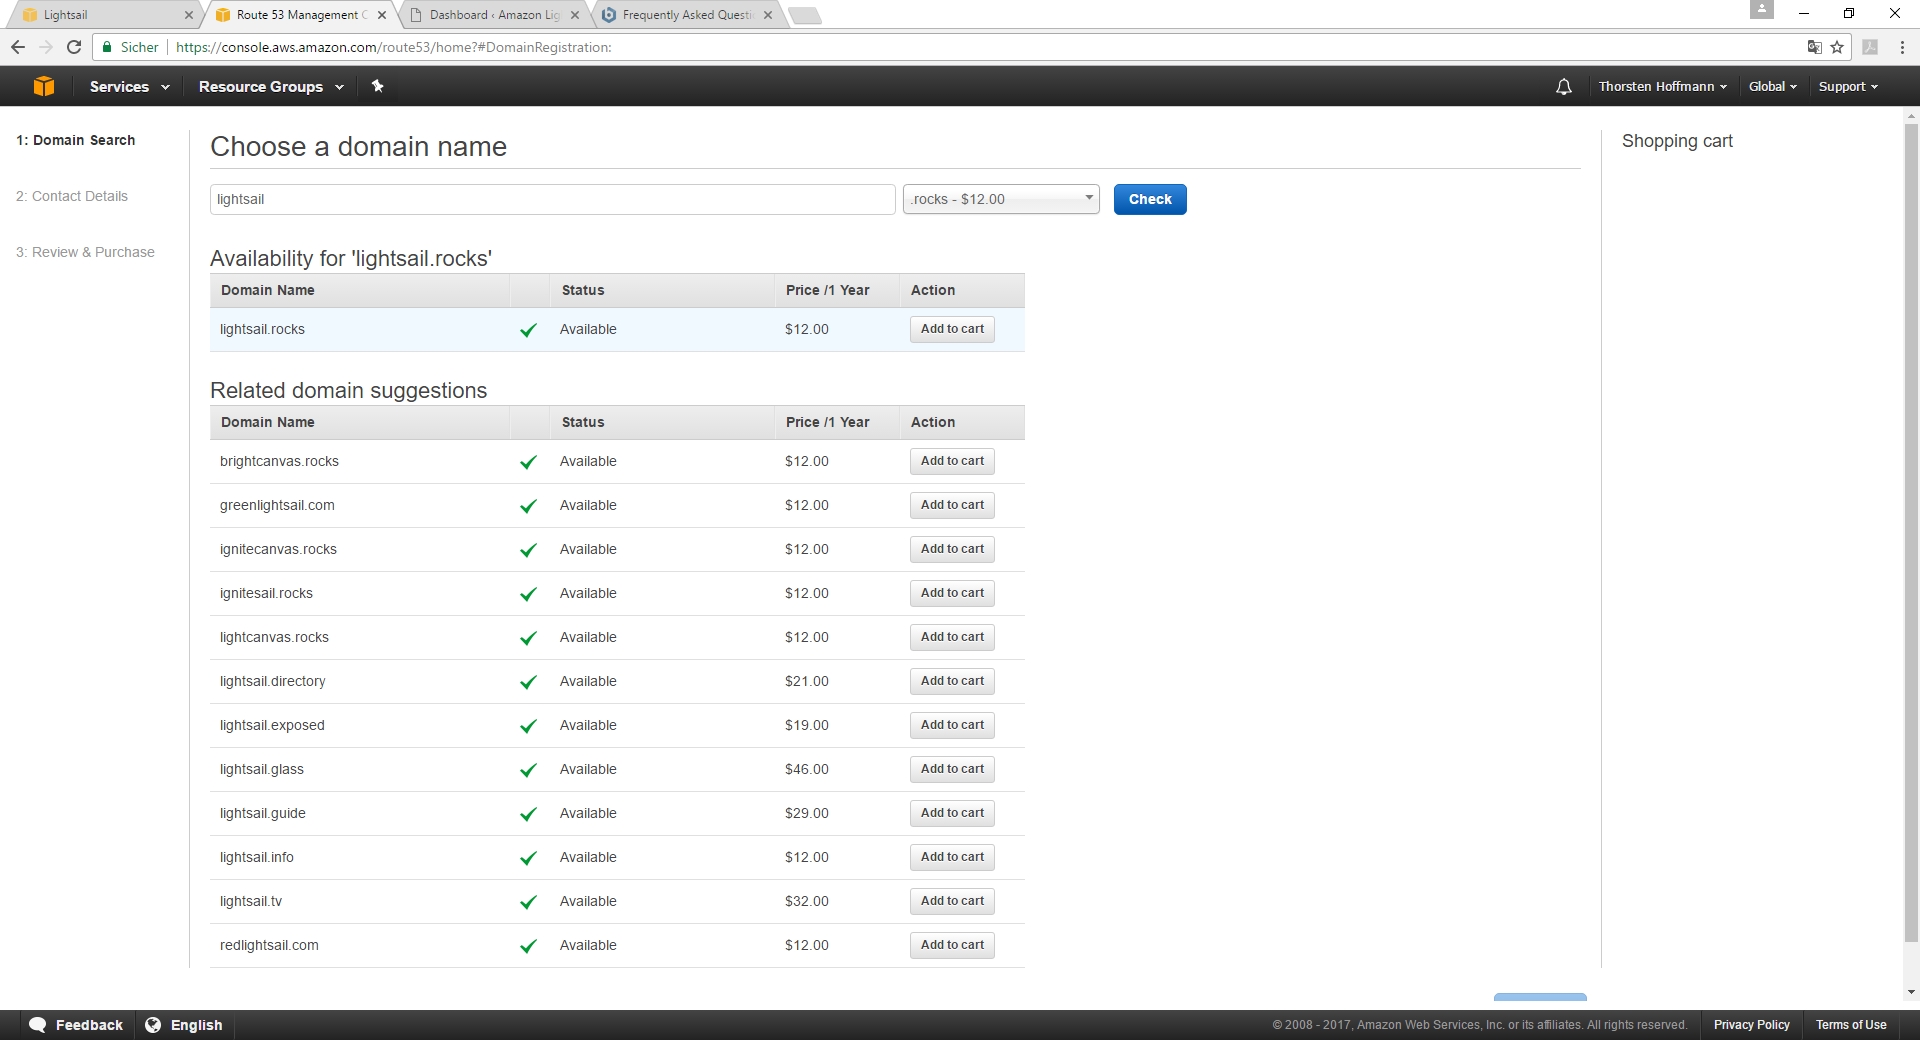Expand the Support menu
Viewport: 1920px width, 1040px height.
1848,87
